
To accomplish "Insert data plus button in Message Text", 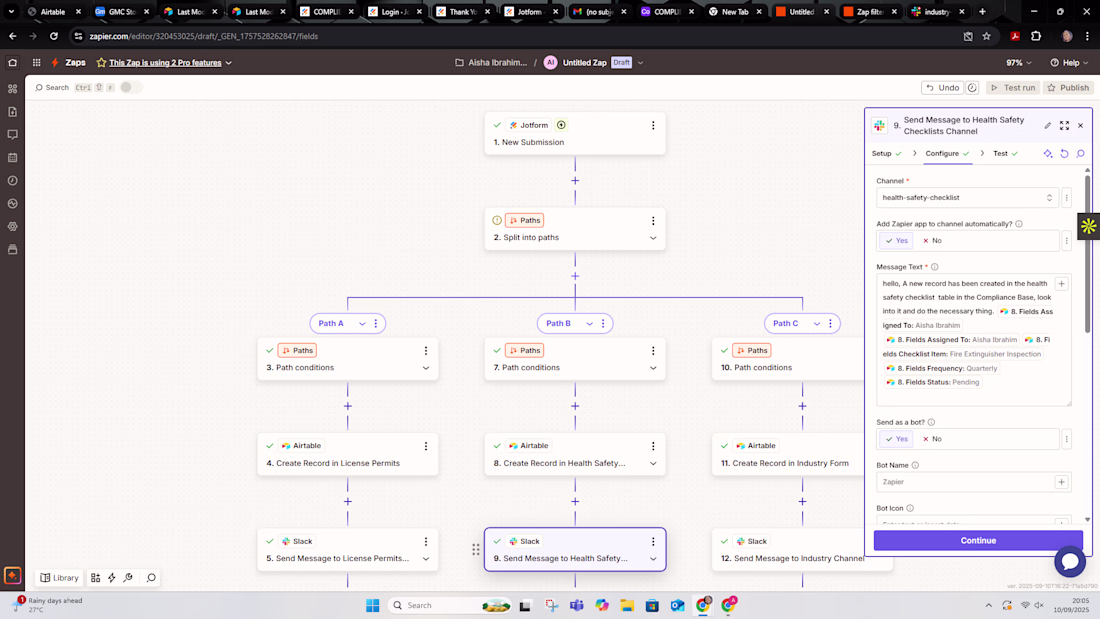I will pyautogui.click(x=1061, y=284).
